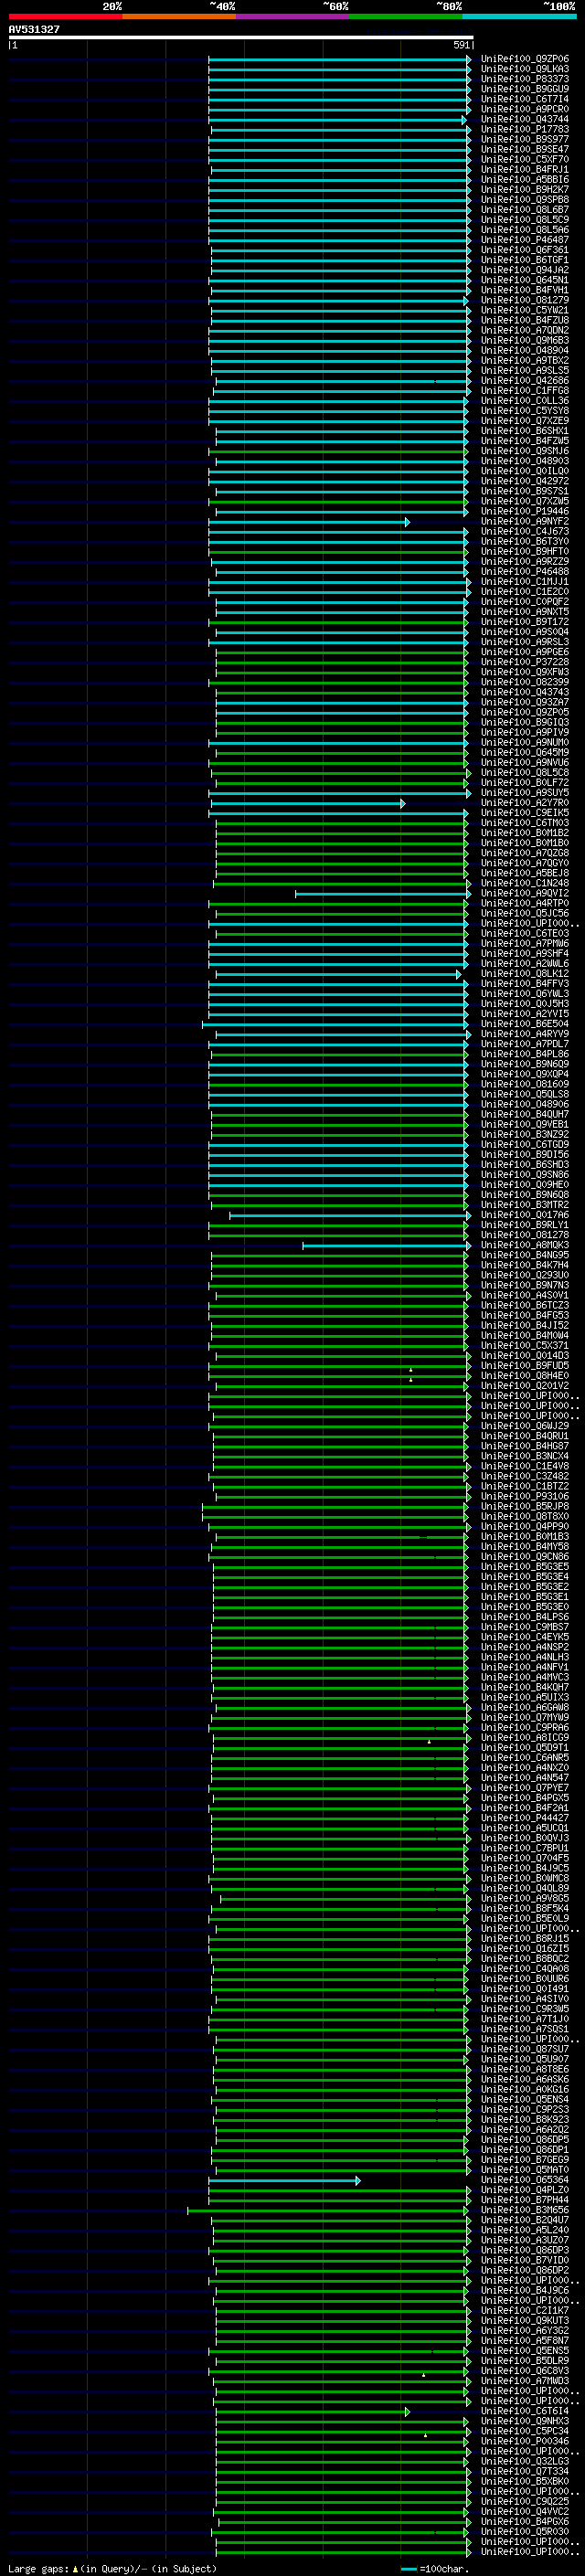Select hit label UniRef100_A9NYF2

click(x=525, y=522)
